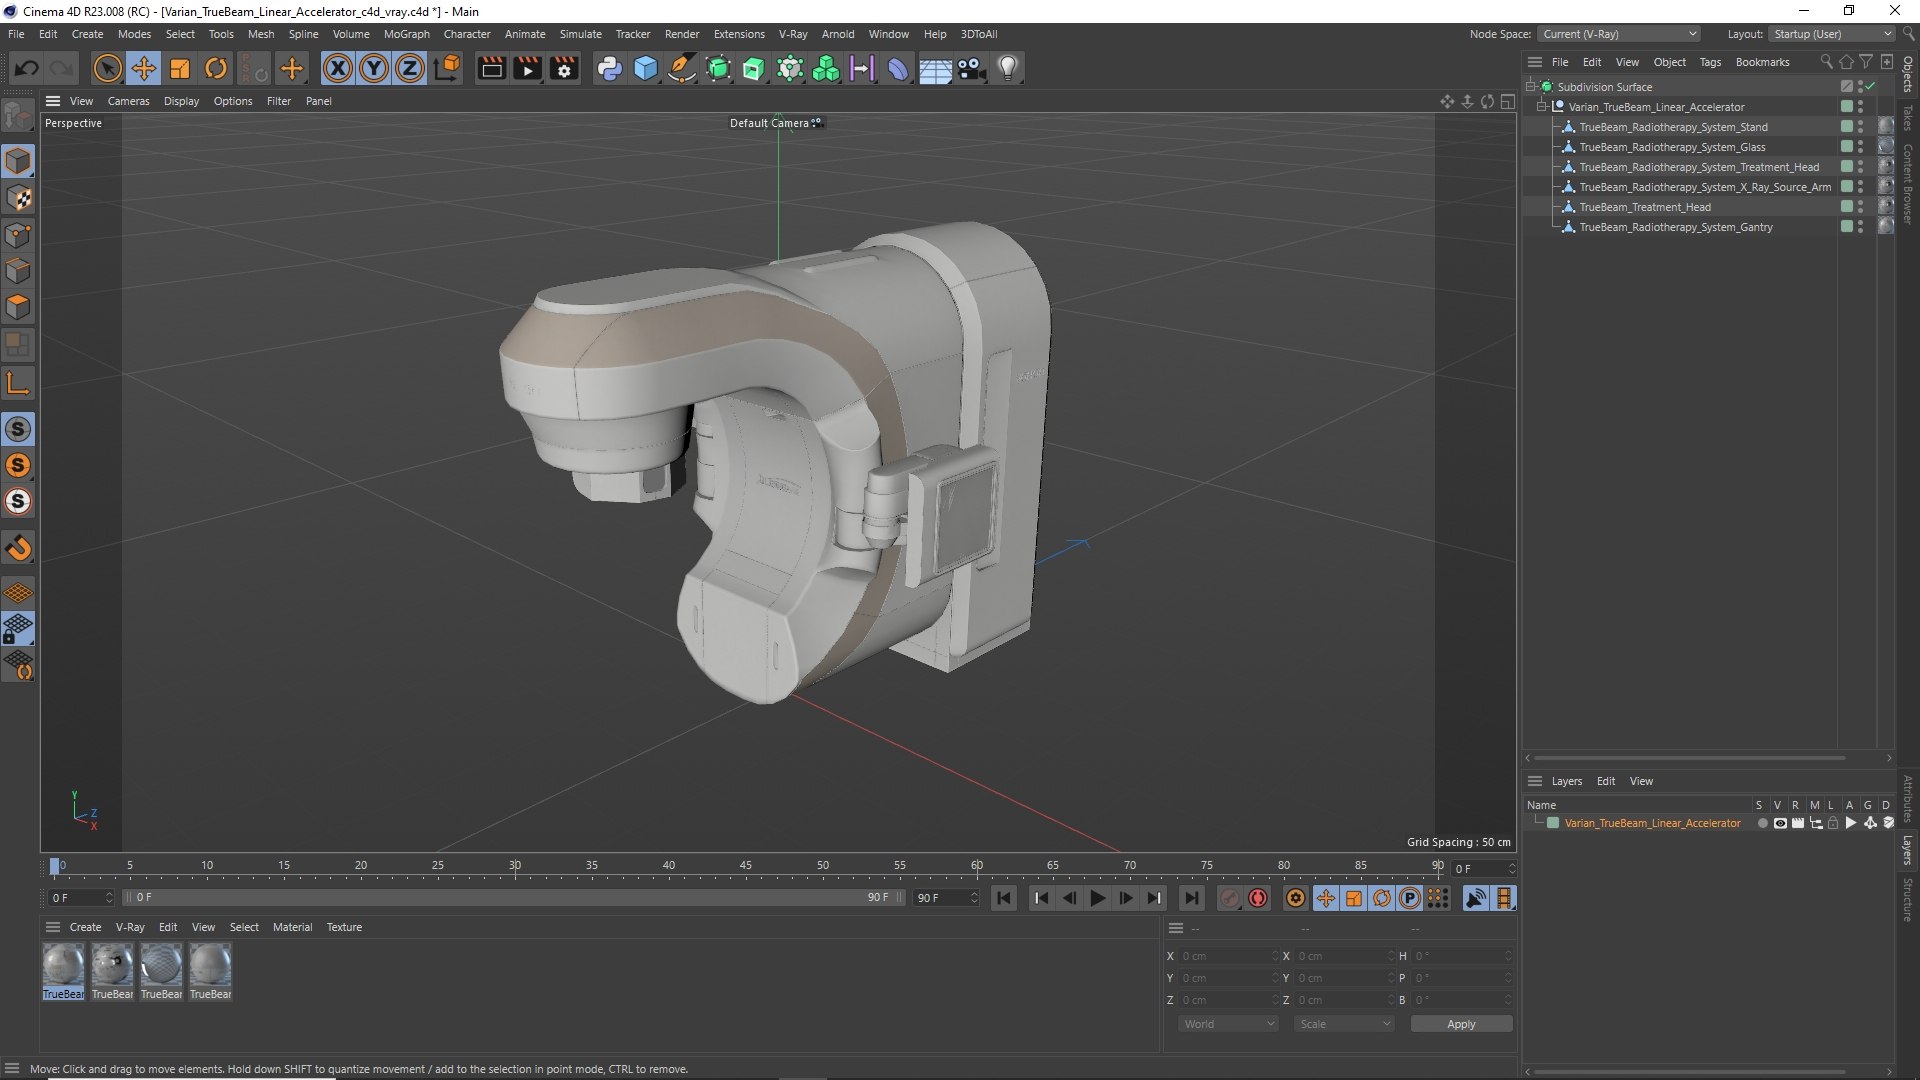Render the active view
The width and height of the screenshot is (1920, 1080).
[x=491, y=68]
